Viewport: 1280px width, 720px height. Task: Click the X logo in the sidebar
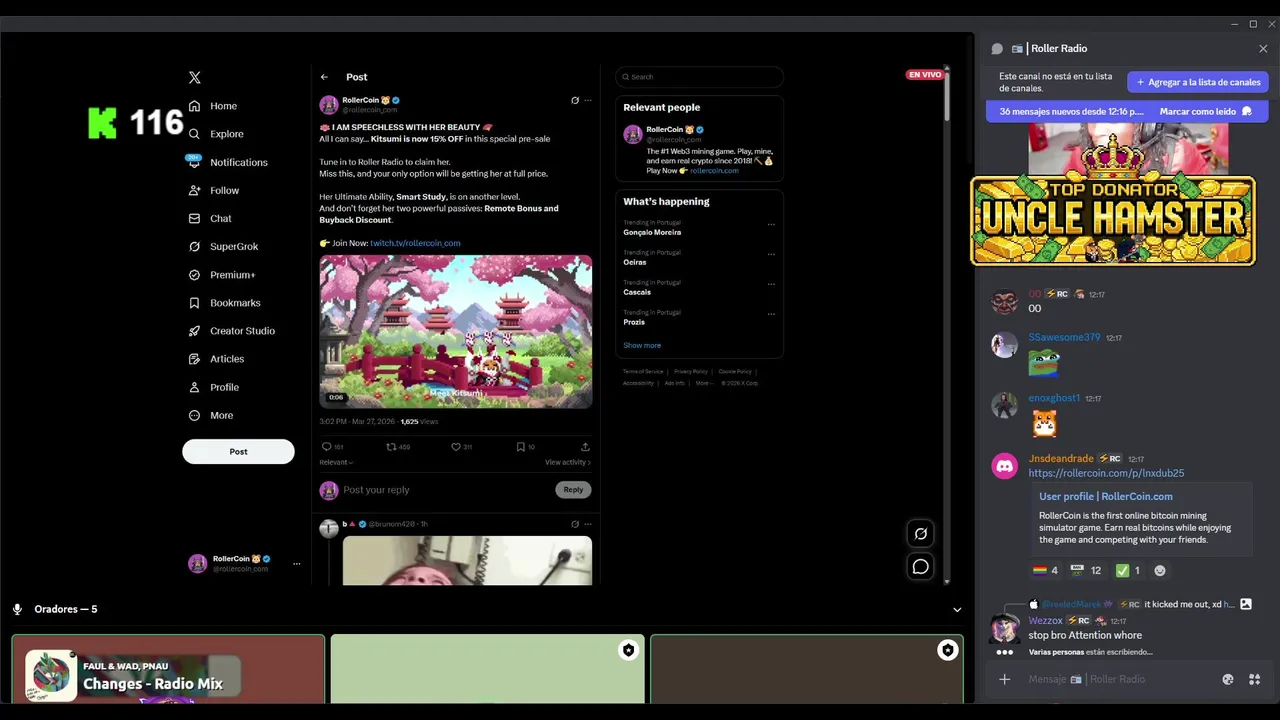pyautogui.click(x=195, y=77)
